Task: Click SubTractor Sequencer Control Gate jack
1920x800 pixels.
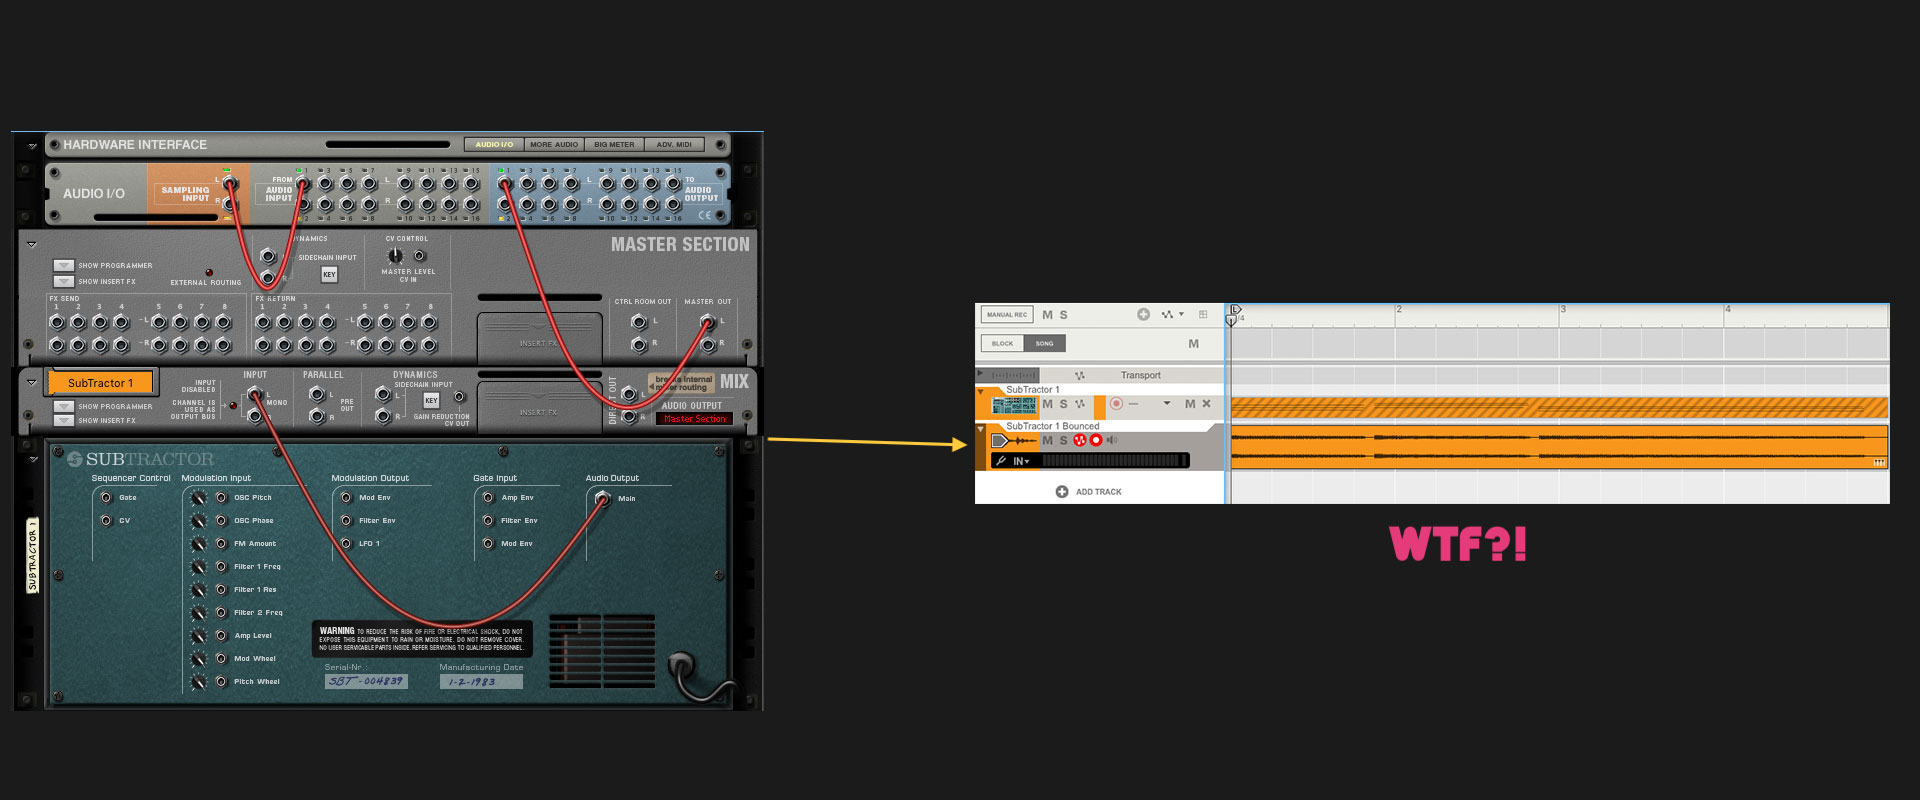Action: click(x=106, y=497)
